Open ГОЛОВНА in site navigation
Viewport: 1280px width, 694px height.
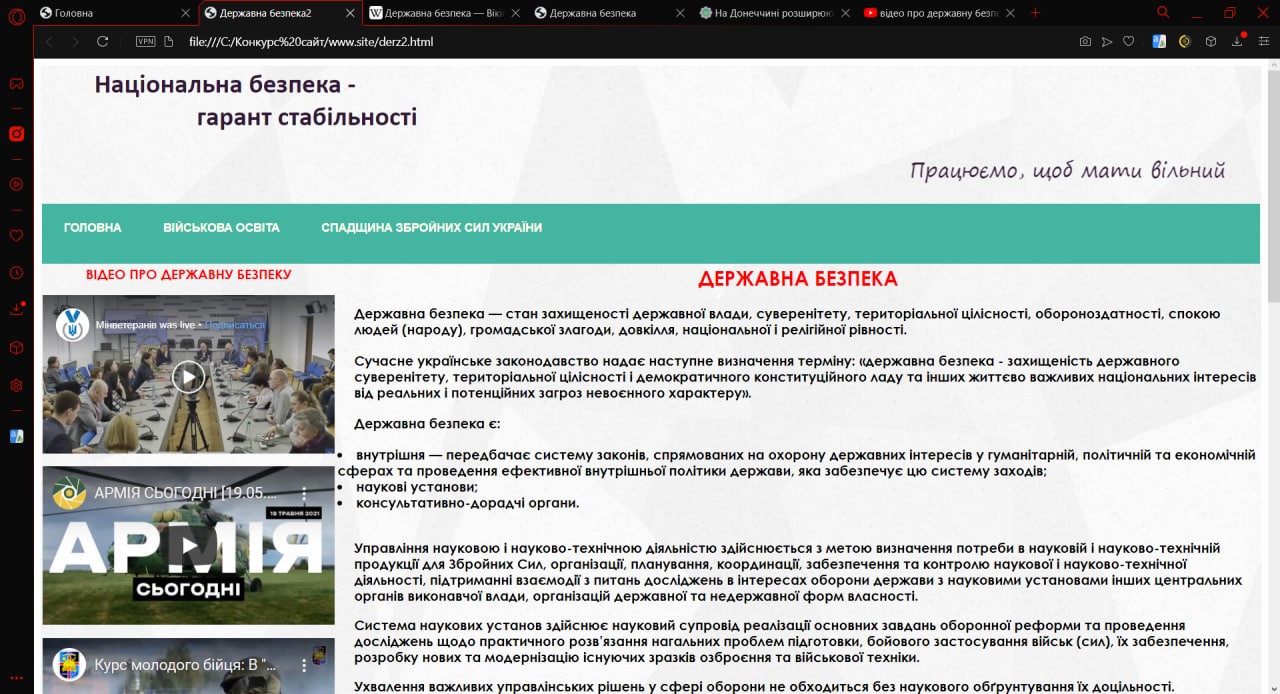click(93, 228)
